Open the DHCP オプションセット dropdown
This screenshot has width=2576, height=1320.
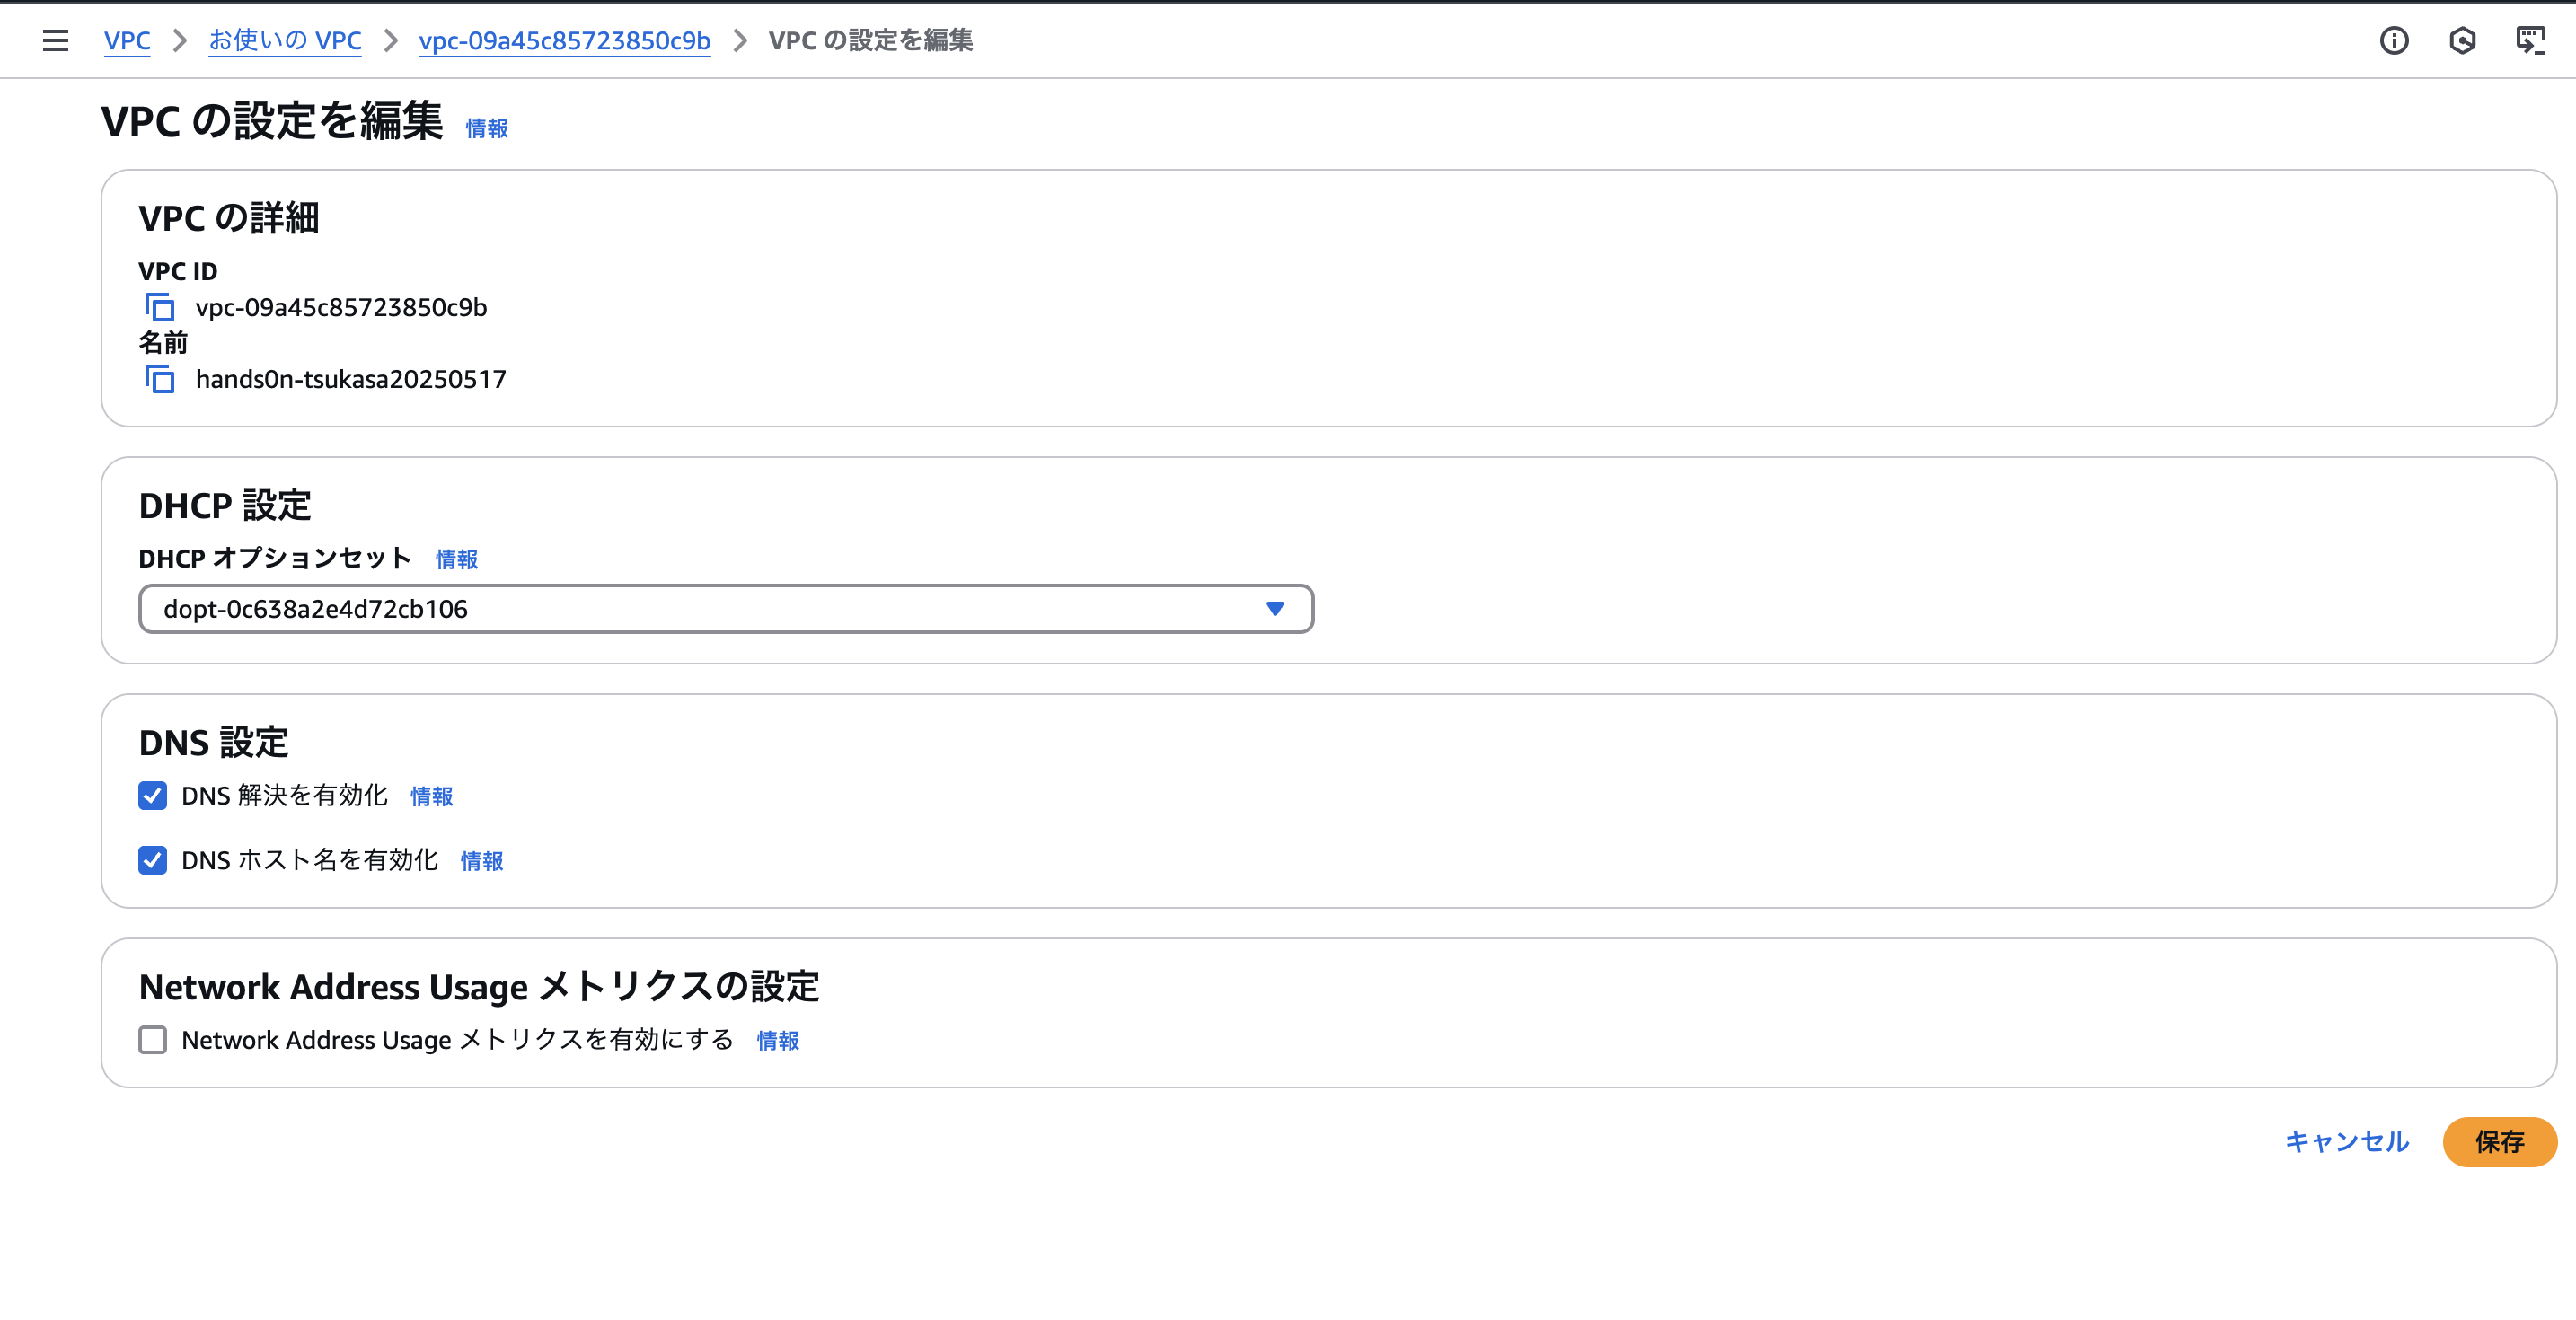point(725,608)
